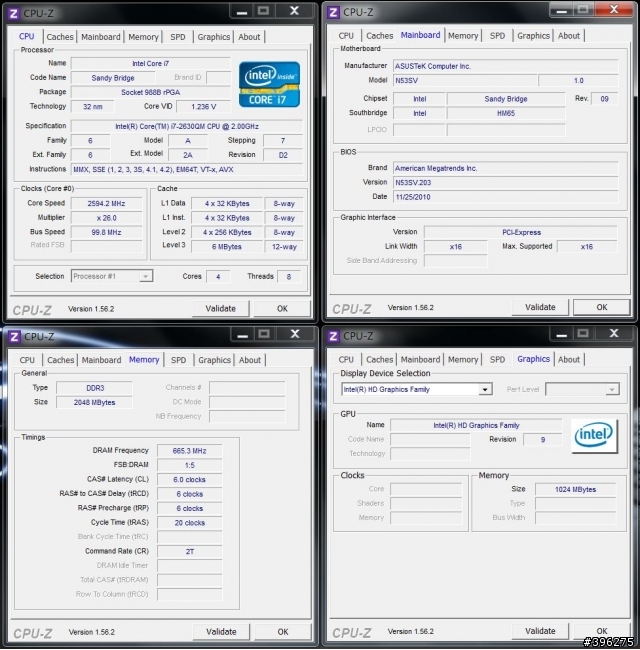This screenshot has height=650, width=640.
Task: Select CPU tab in Mainboard window
Action: click(346, 36)
